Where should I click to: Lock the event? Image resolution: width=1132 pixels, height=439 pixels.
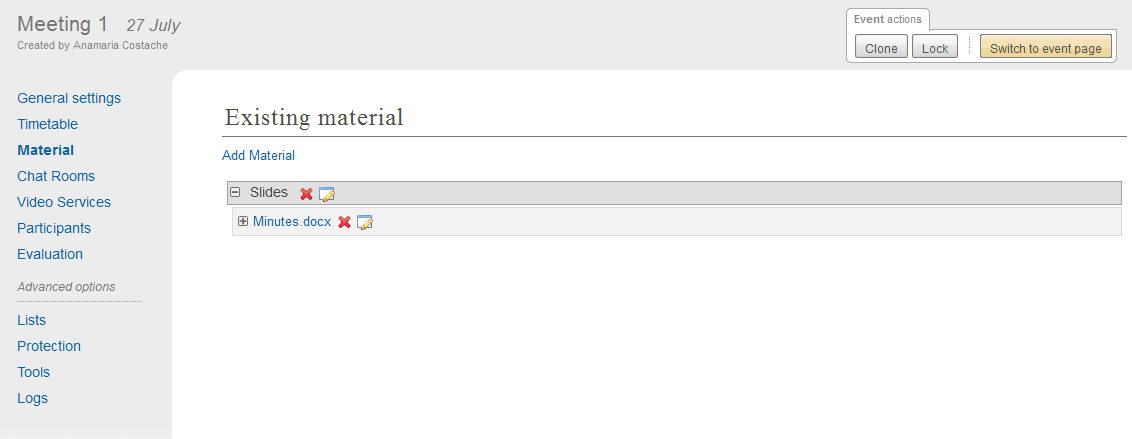(935, 48)
